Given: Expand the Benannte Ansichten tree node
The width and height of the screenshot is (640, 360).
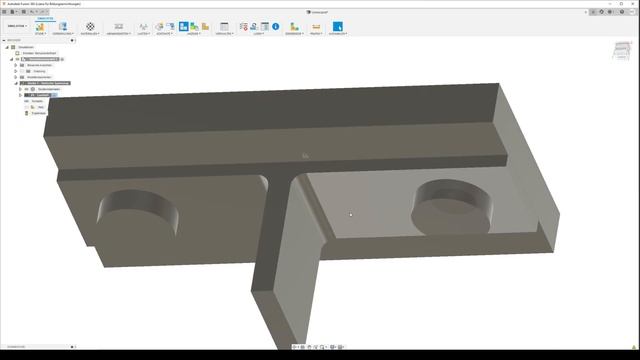Looking at the screenshot, I should [16, 65].
